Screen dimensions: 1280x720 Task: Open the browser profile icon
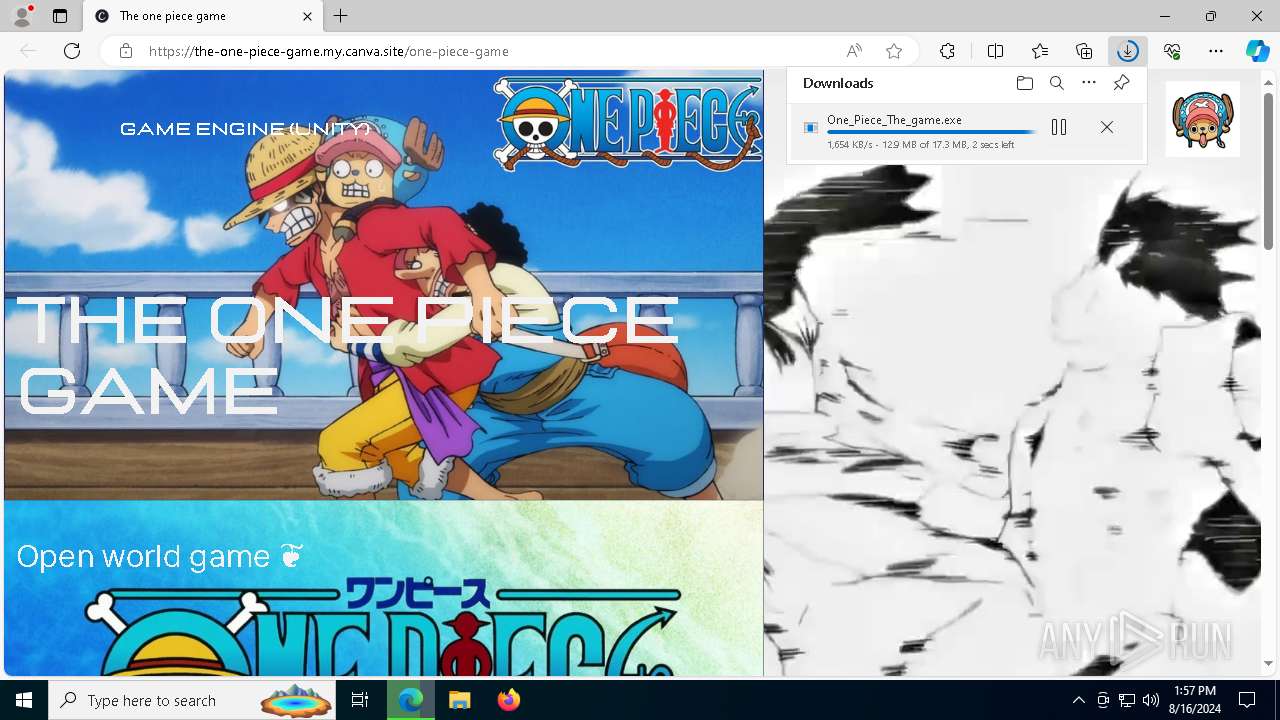pyautogui.click(x=21, y=16)
